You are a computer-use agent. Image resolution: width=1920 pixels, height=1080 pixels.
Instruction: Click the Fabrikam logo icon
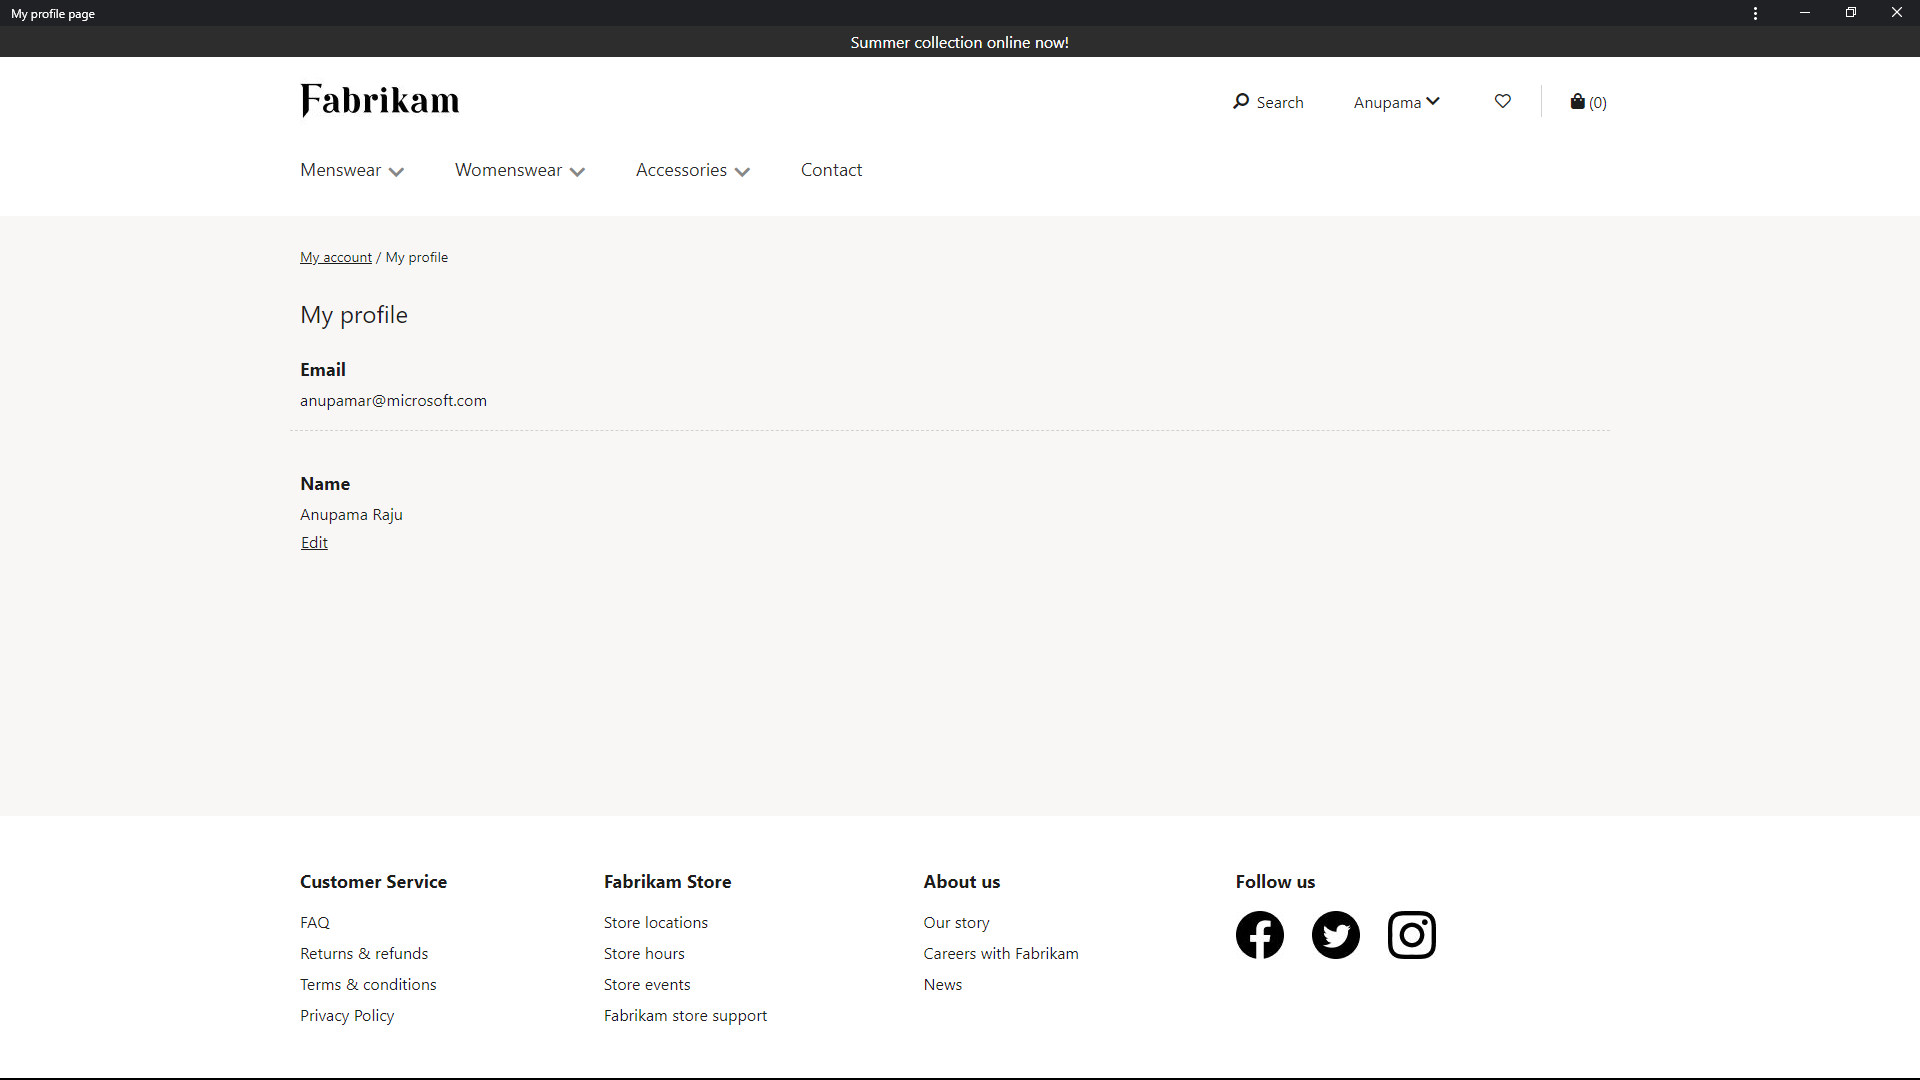[380, 102]
